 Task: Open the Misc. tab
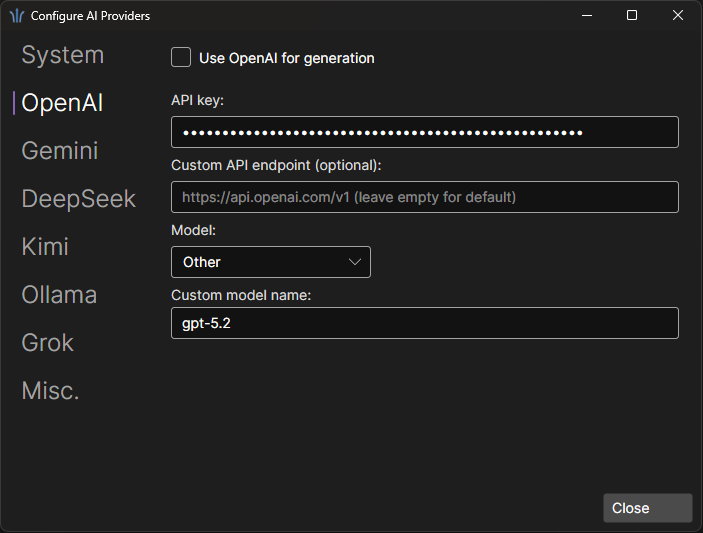(50, 391)
